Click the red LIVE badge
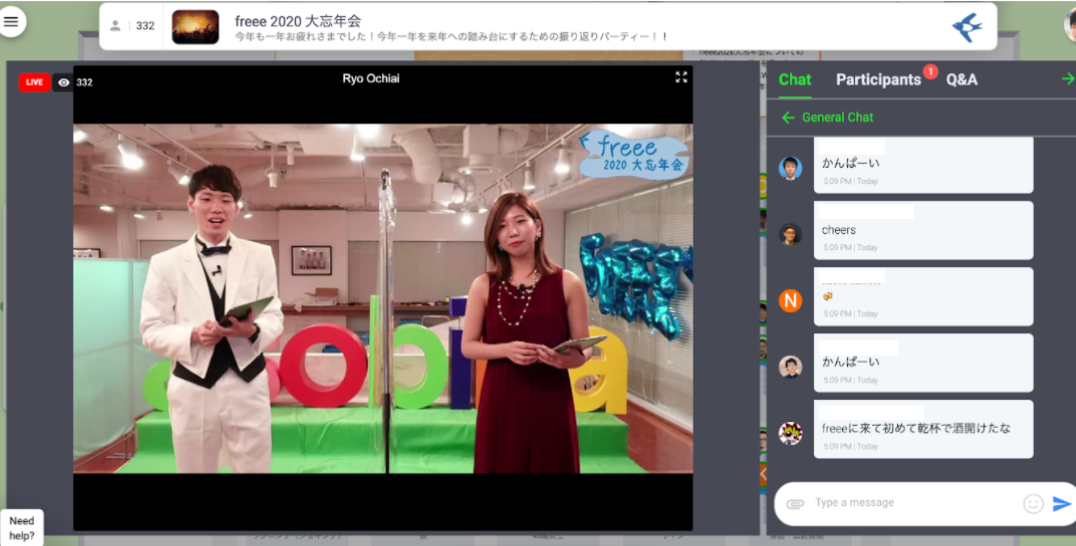This screenshot has width=1076, height=546. pyautogui.click(x=34, y=82)
